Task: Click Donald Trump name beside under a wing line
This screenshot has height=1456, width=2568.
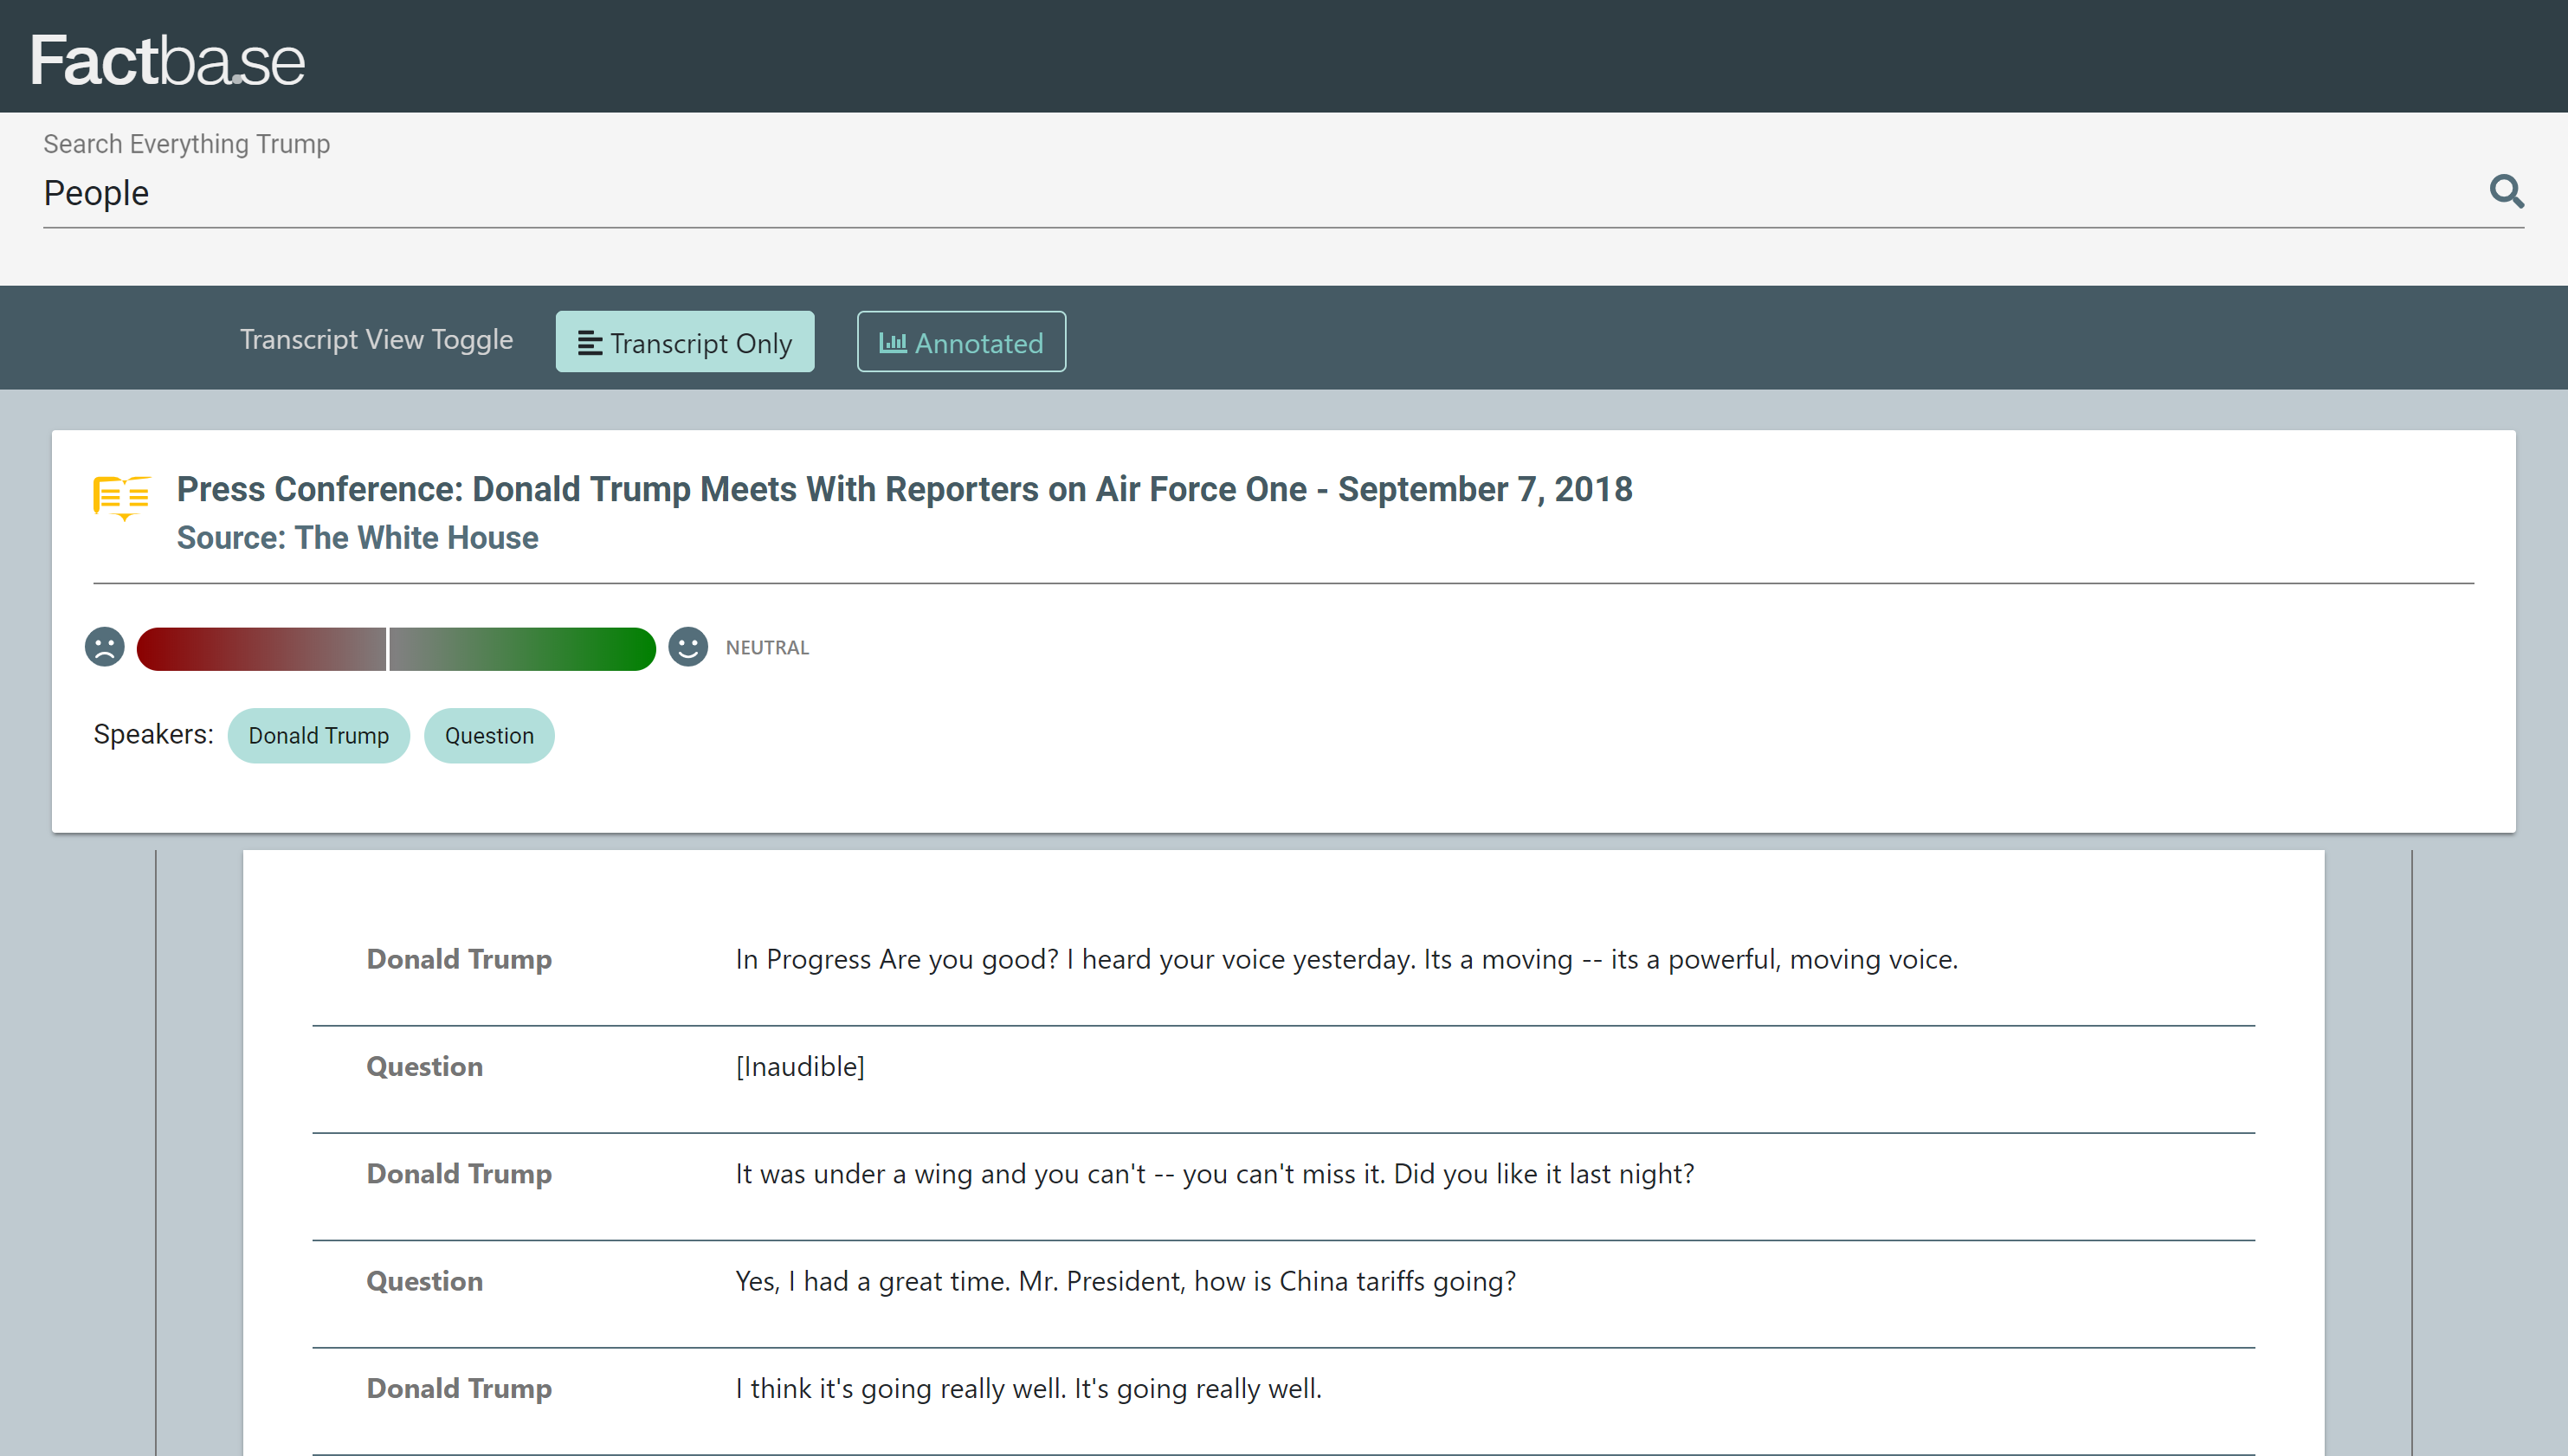Action: (459, 1173)
